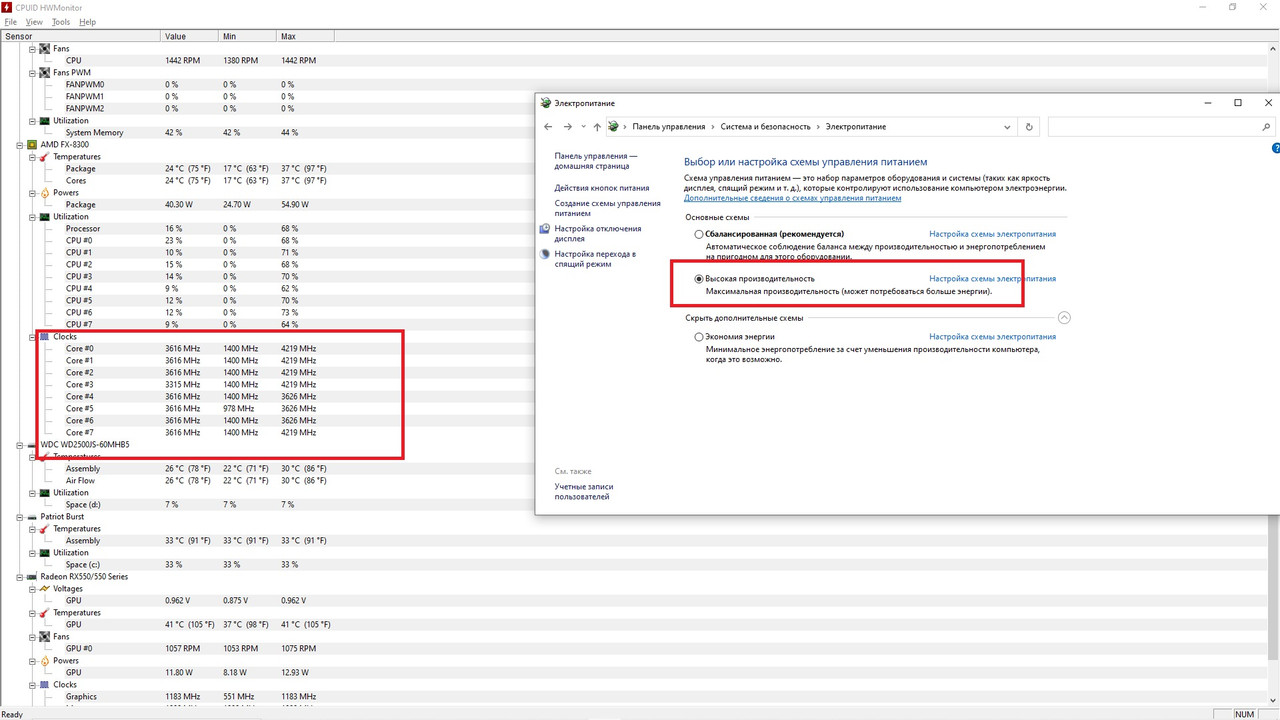The image size is (1280, 720).
Task: Collapse the WDC WD2500JS-60MHB5 node
Action: tap(20, 444)
